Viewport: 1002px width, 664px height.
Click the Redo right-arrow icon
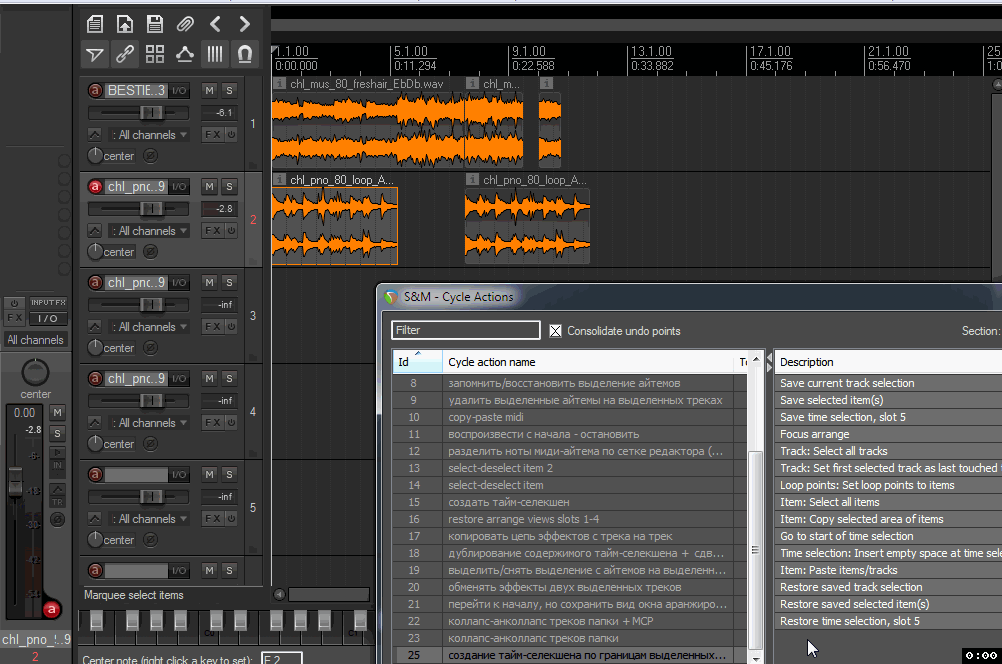coord(245,24)
